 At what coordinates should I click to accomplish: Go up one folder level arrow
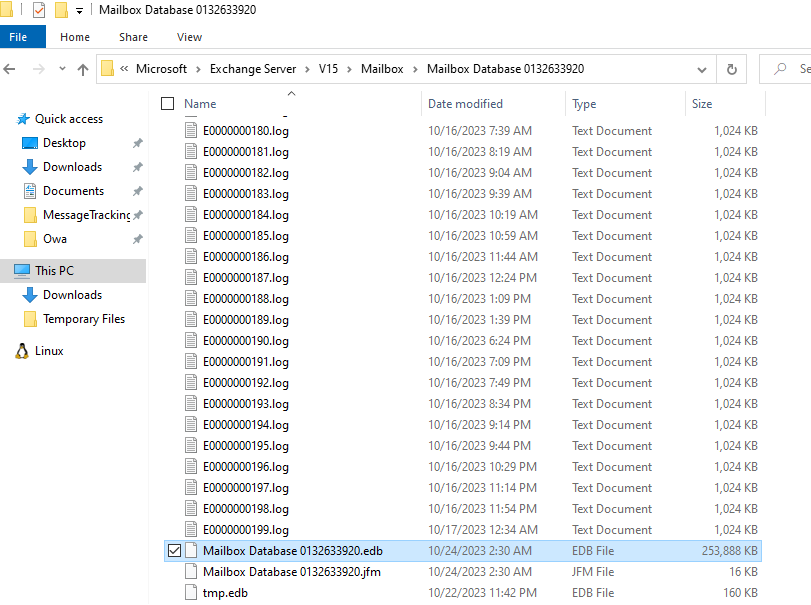click(x=83, y=69)
